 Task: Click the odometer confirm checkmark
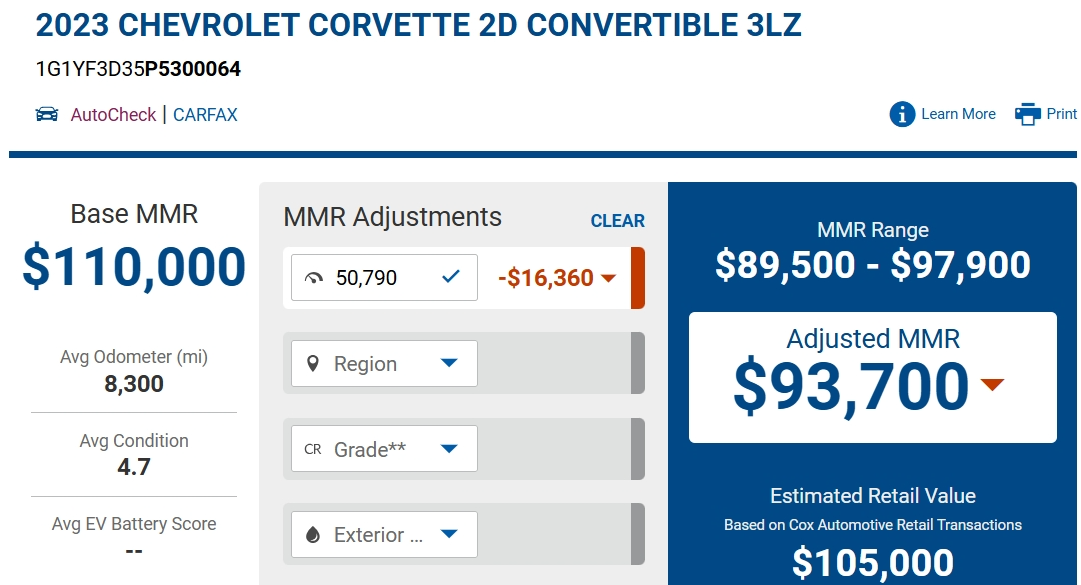pos(450,277)
